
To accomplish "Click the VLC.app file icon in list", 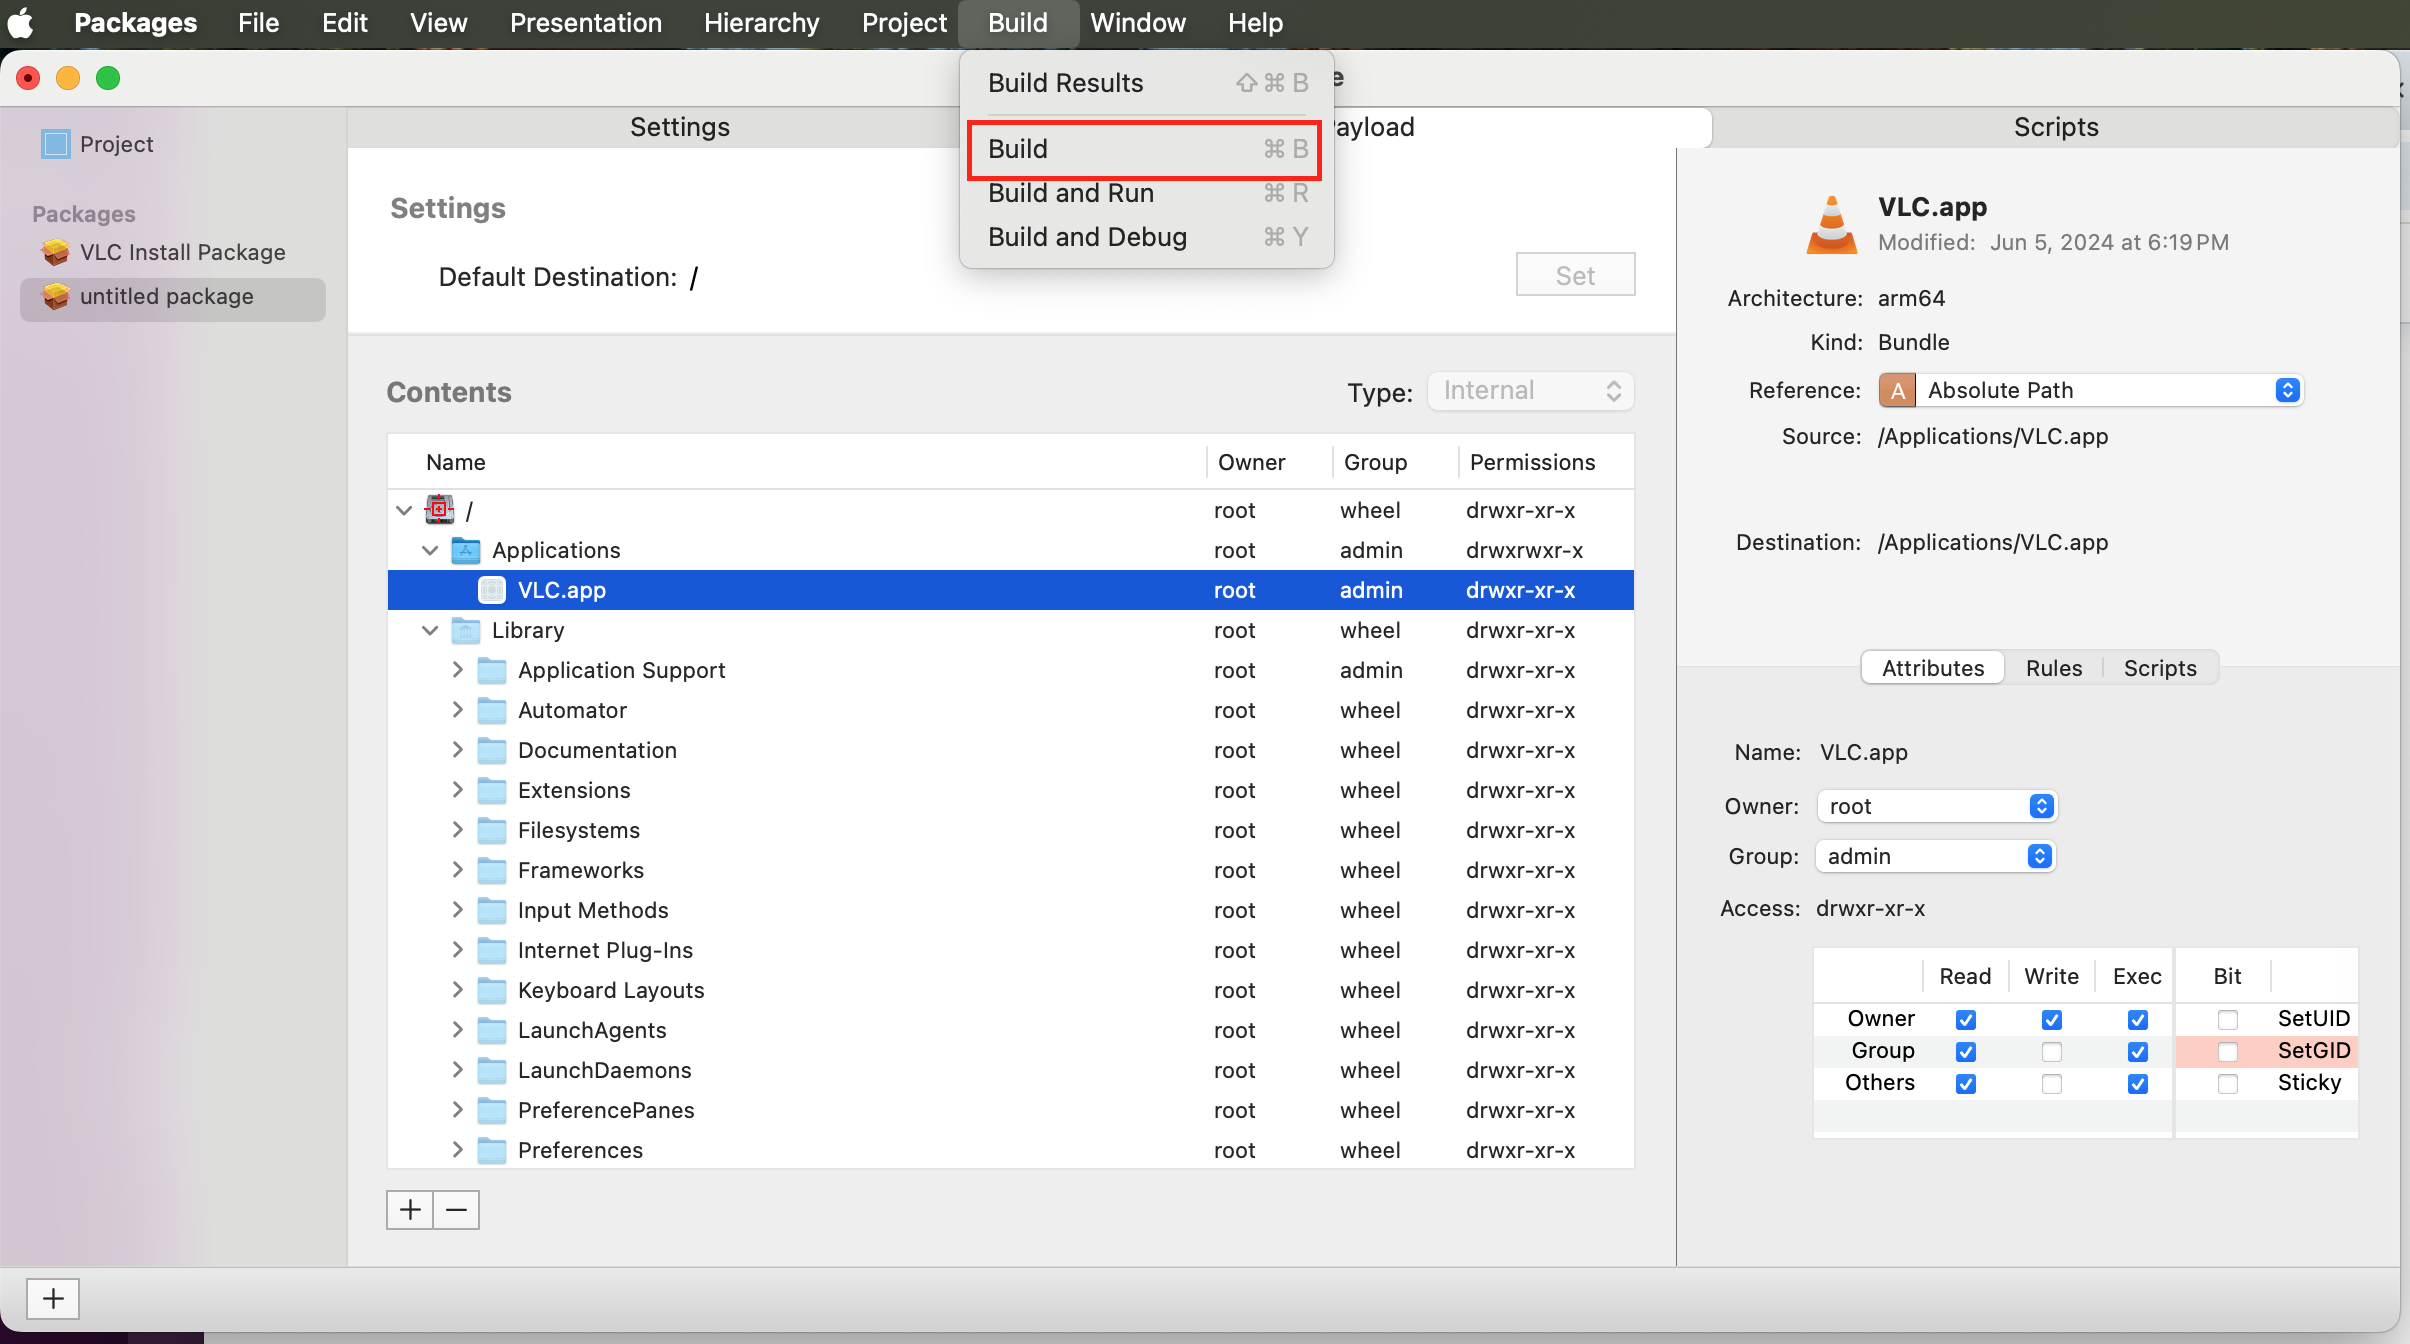I will coord(492,590).
